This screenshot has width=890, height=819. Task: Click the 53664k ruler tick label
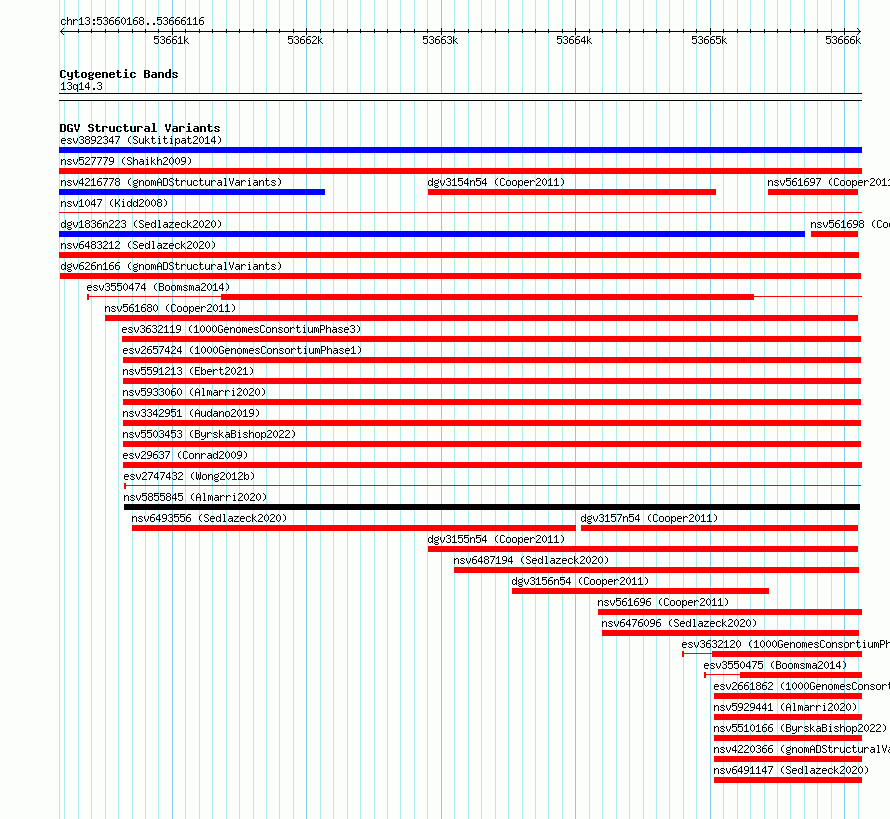tap(574, 40)
